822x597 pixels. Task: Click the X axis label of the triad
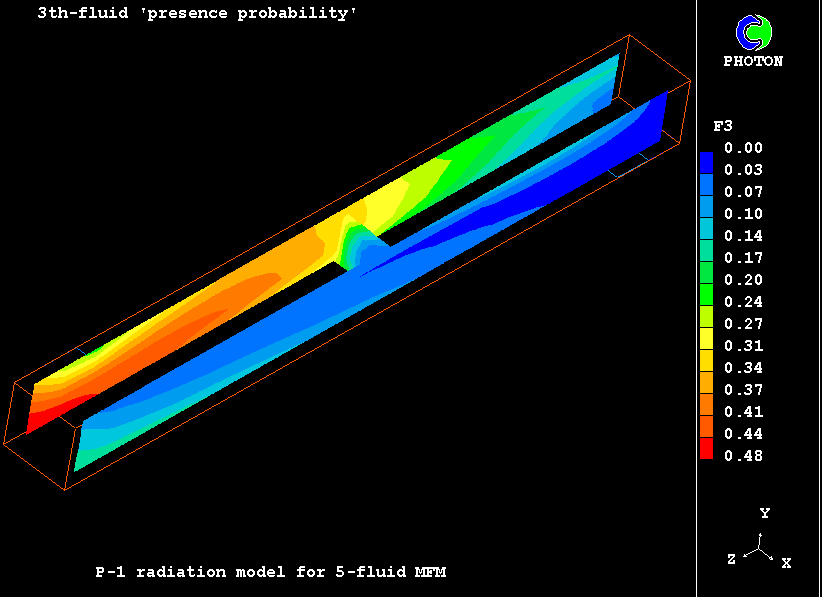(786, 563)
